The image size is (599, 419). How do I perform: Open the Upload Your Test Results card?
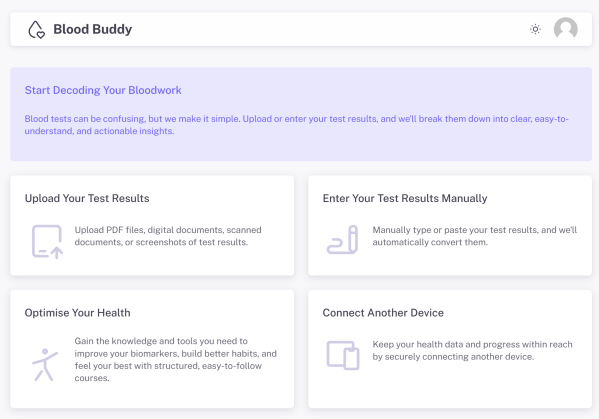click(x=152, y=225)
